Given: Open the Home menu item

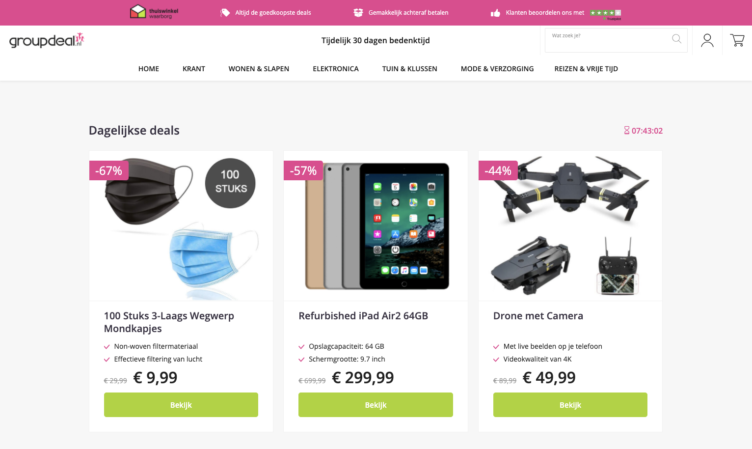Looking at the screenshot, I should tap(148, 69).
